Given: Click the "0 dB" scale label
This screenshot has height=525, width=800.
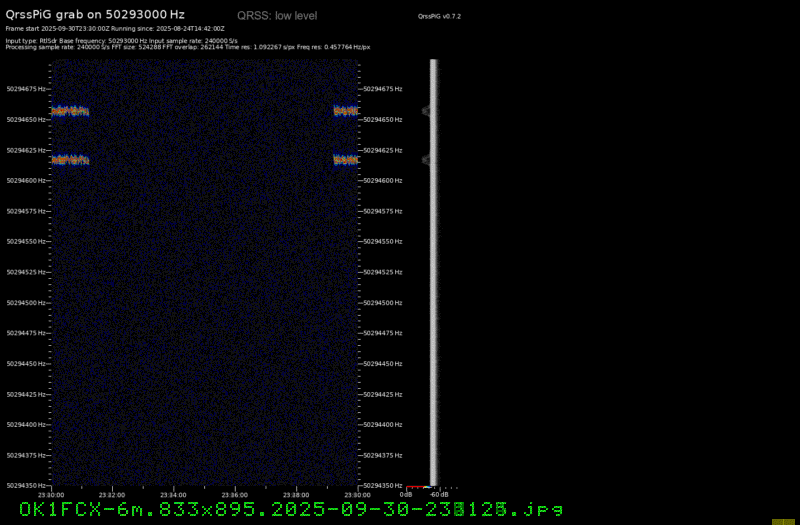Looking at the screenshot, I should point(406,495).
